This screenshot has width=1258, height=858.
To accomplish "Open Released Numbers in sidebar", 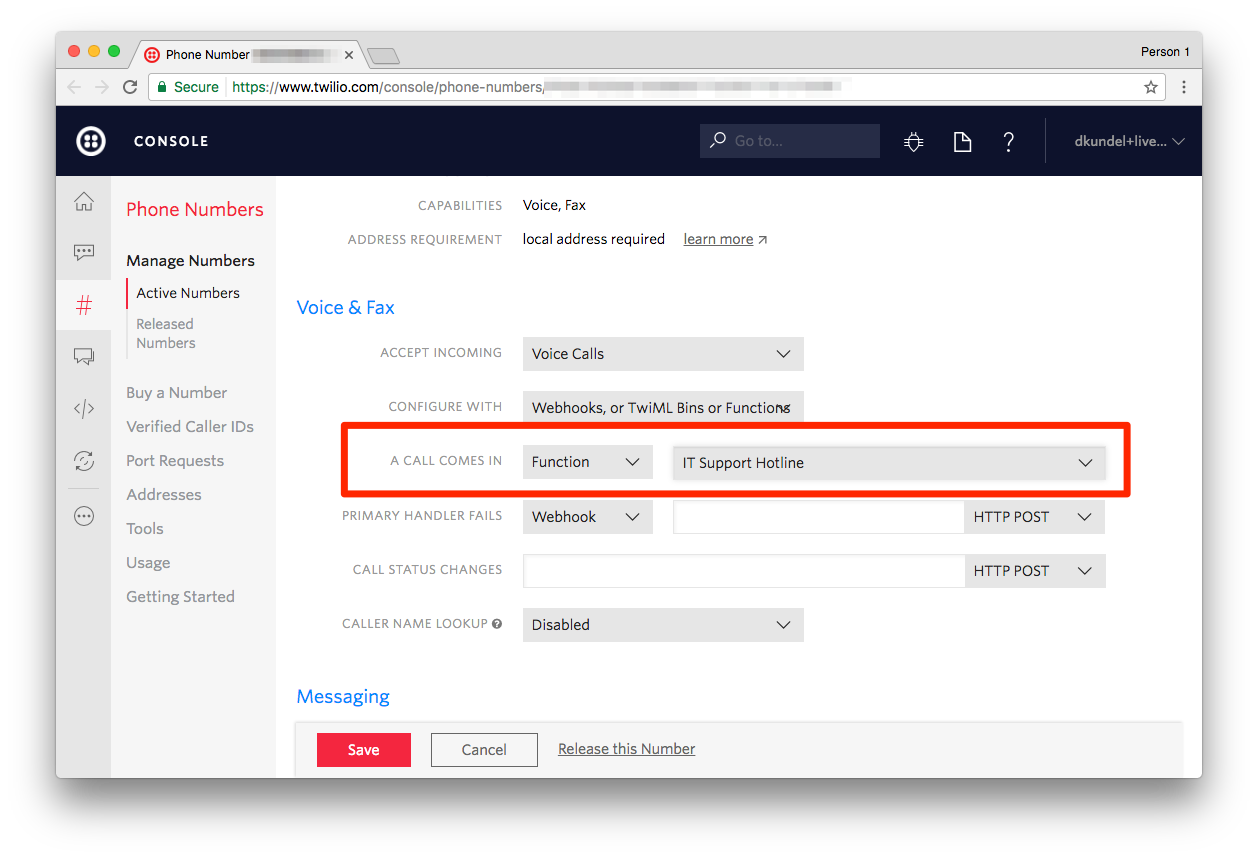I will point(166,334).
